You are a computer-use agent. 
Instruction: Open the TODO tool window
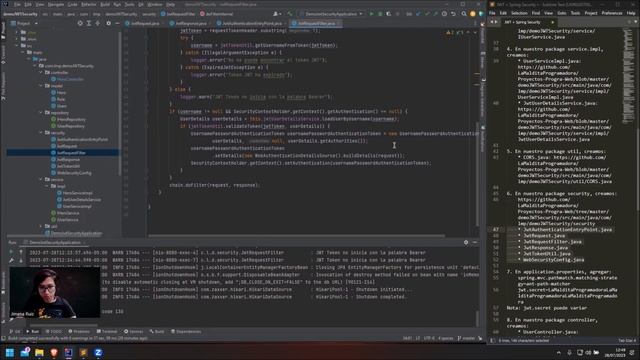click(54, 331)
